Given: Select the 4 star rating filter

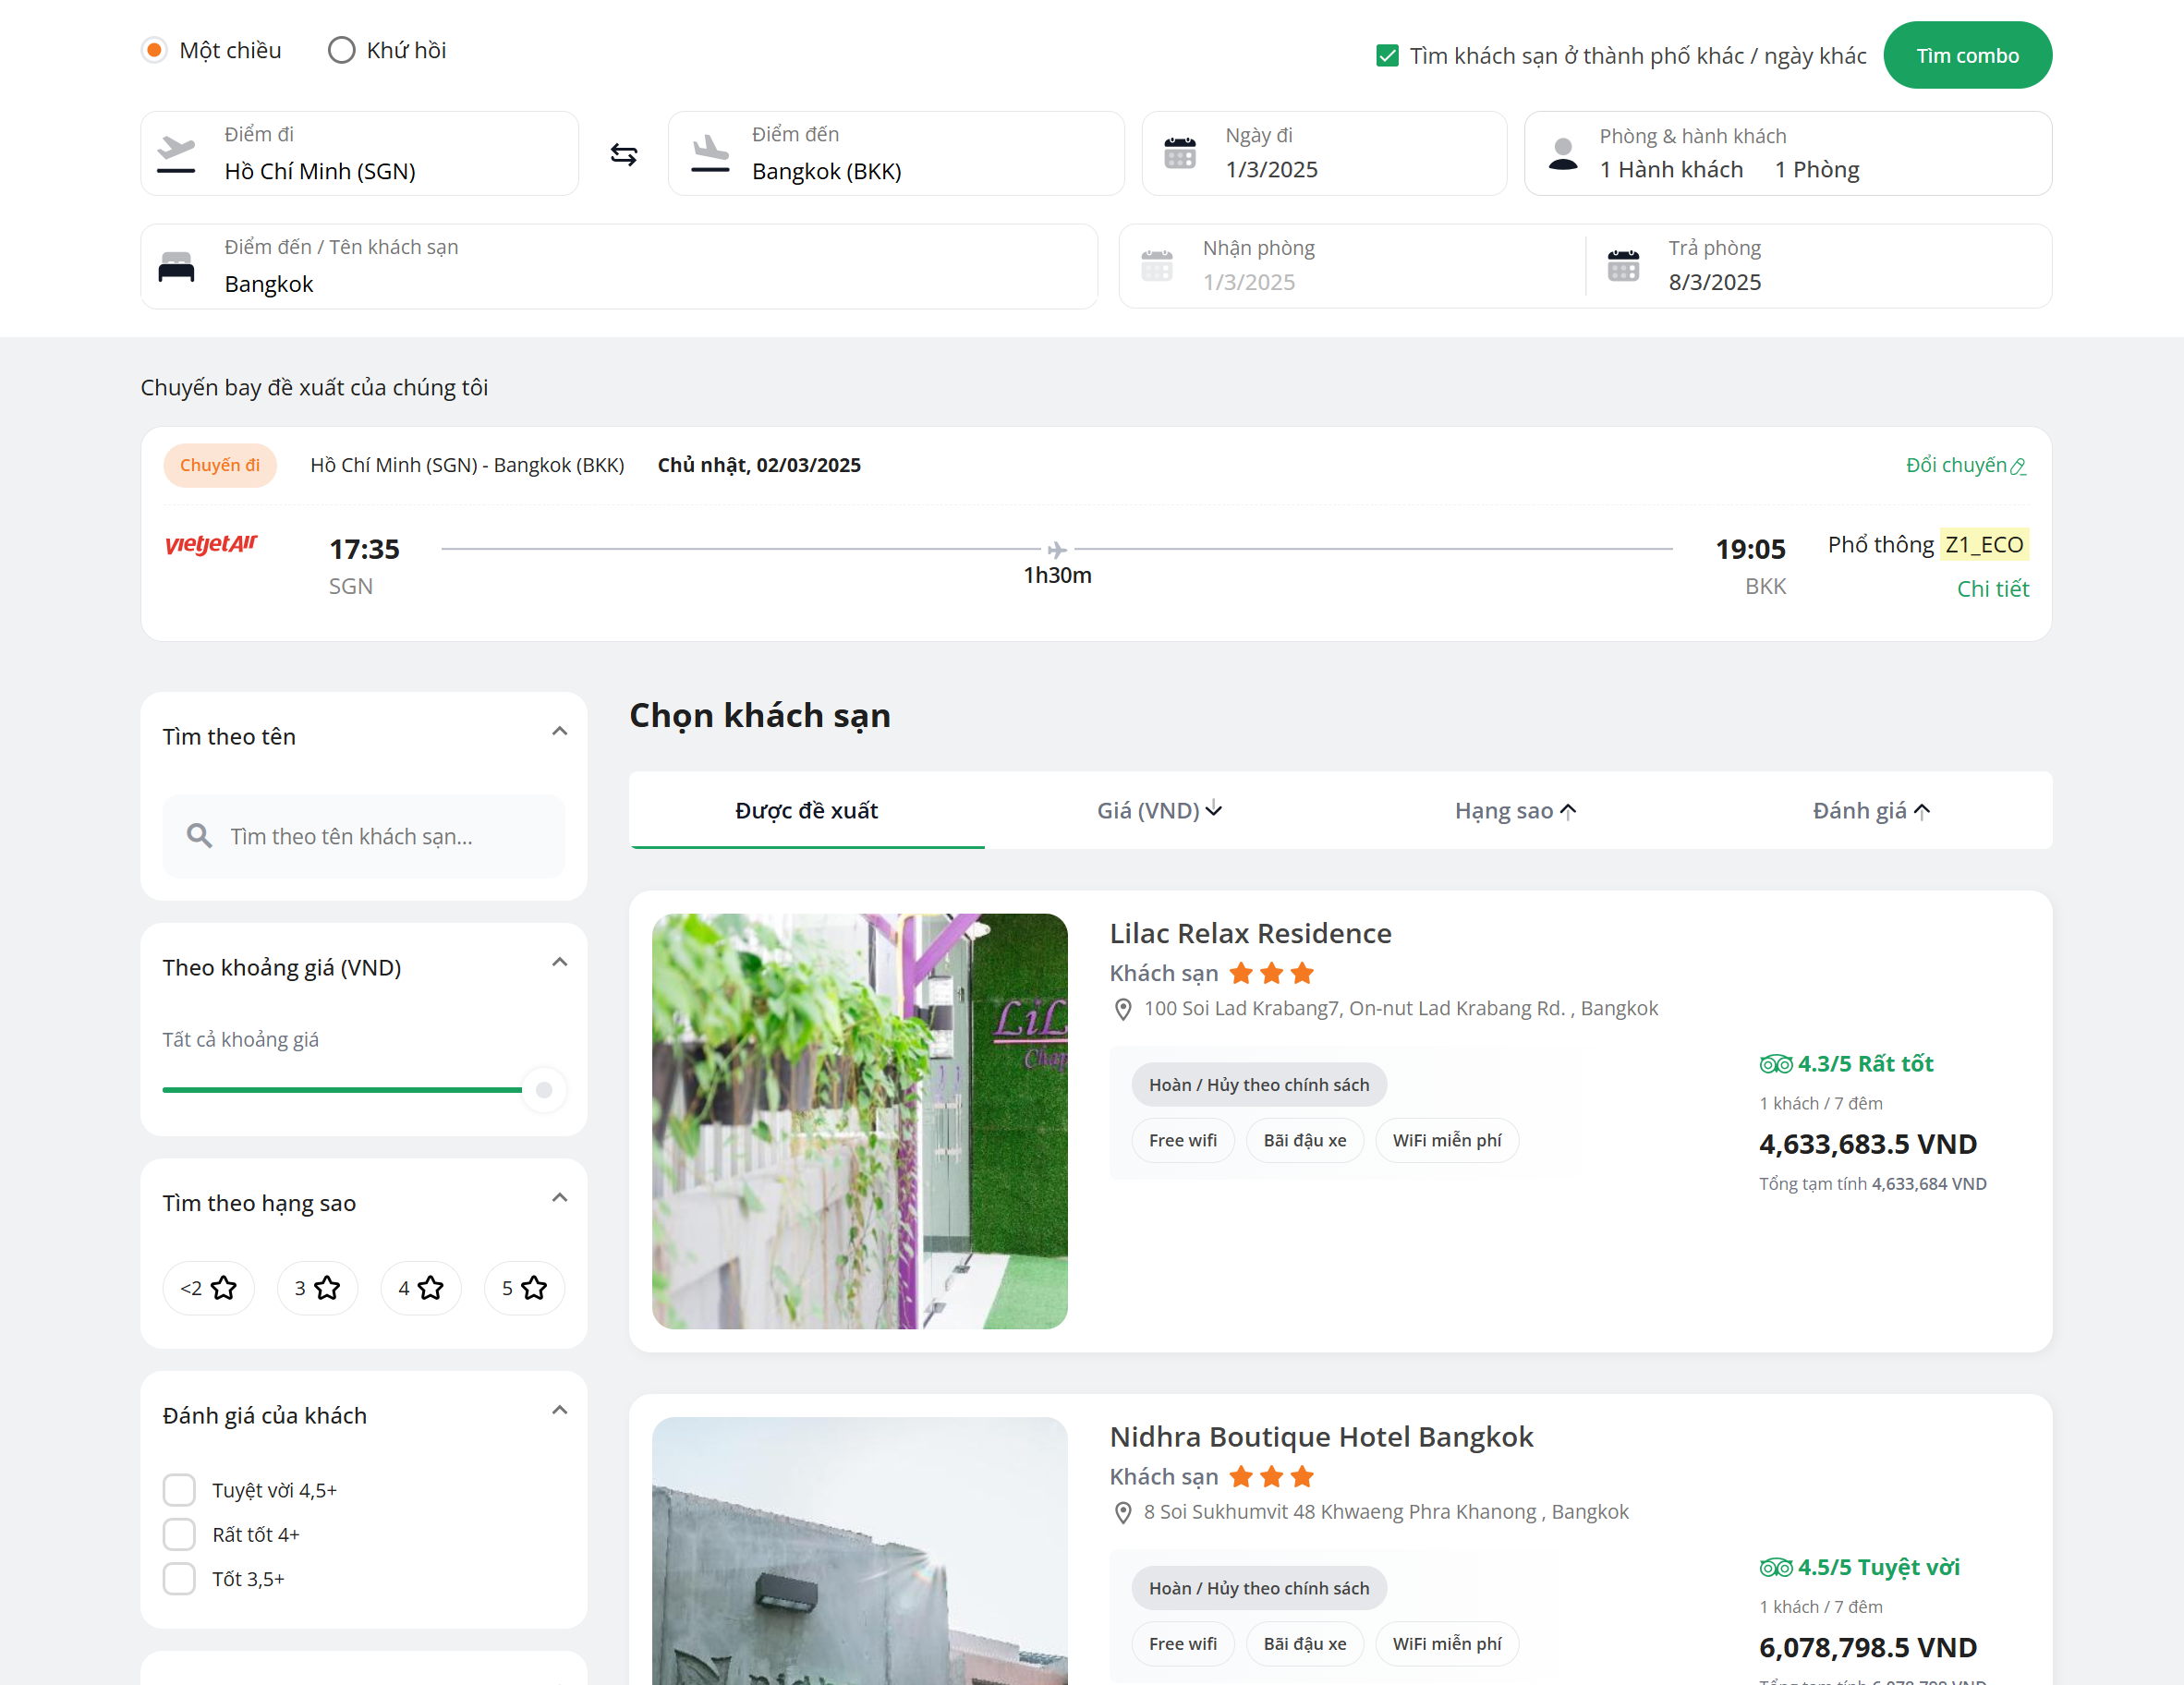Looking at the screenshot, I should point(420,1288).
